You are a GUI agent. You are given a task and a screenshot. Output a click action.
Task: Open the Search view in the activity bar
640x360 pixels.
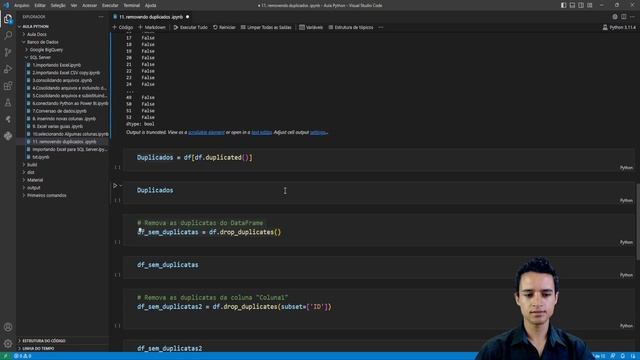point(8,36)
